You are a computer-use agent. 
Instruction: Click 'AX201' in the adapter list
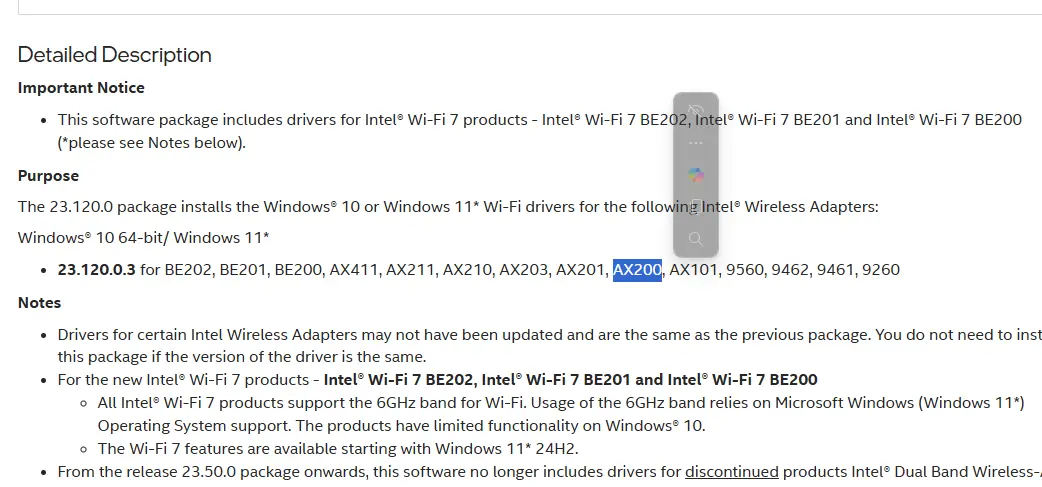(x=579, y=270)
